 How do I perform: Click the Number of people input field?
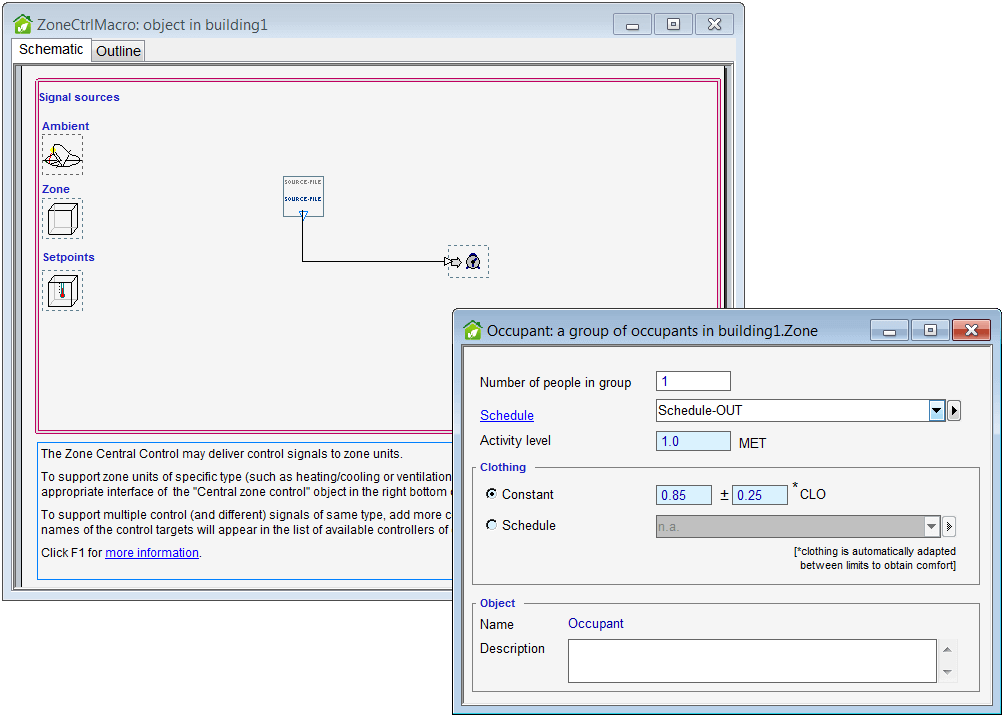tap(693, 381)
